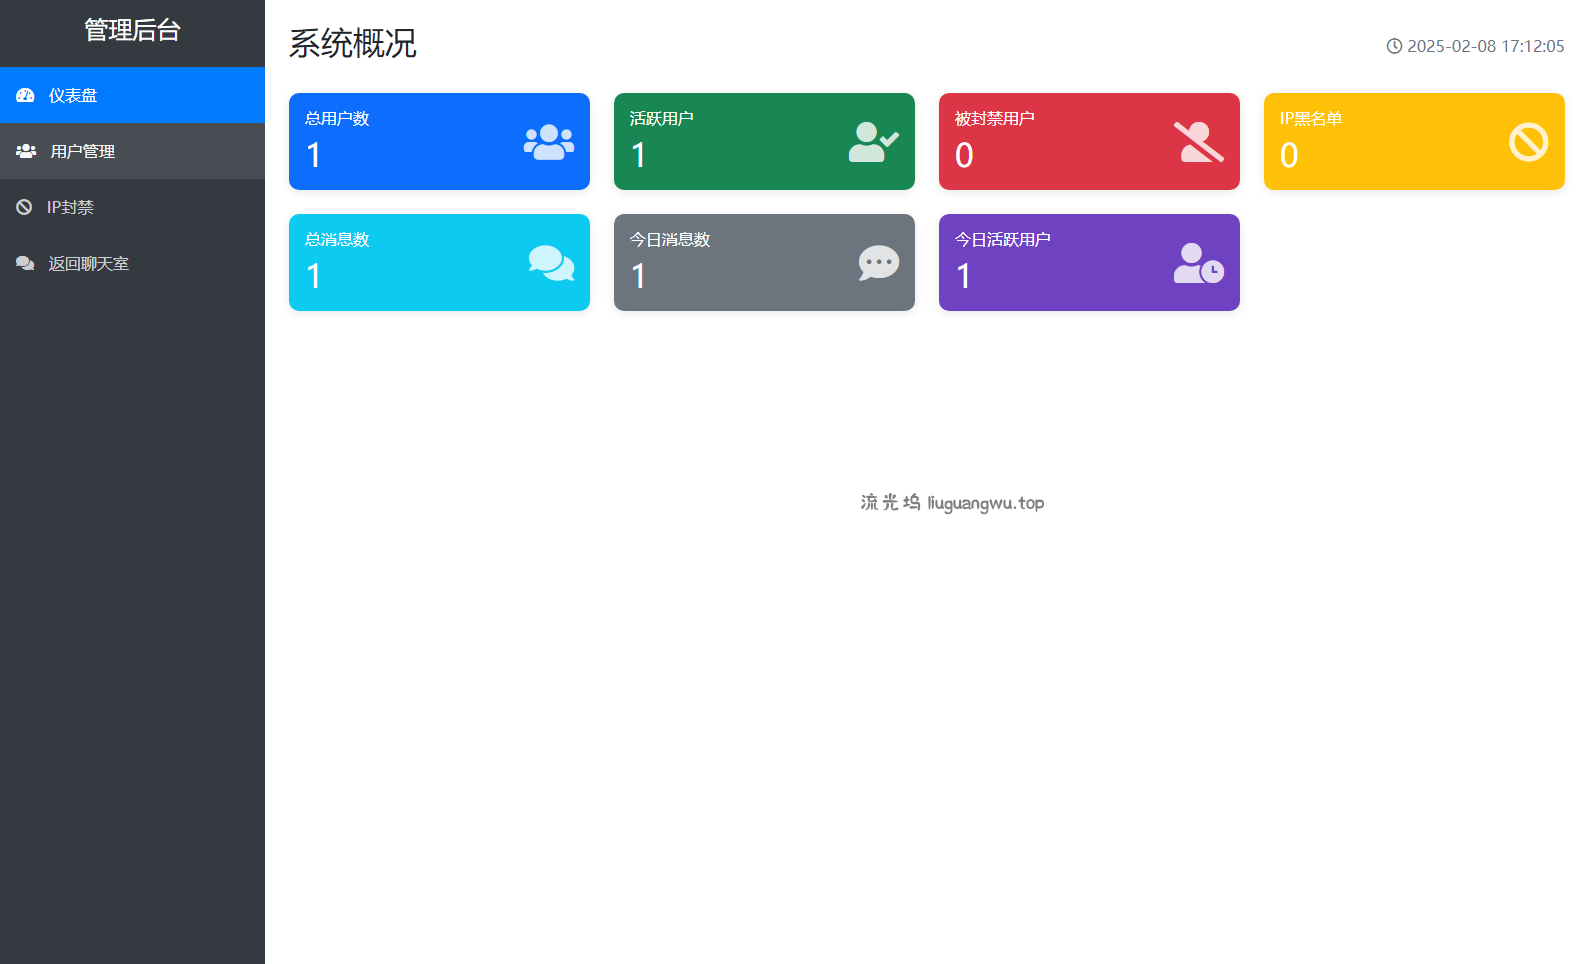Viewport: 1589px width, 964px height.
Task: Click the 管理后台 sidebar title
Action: [x=132, y=30]
